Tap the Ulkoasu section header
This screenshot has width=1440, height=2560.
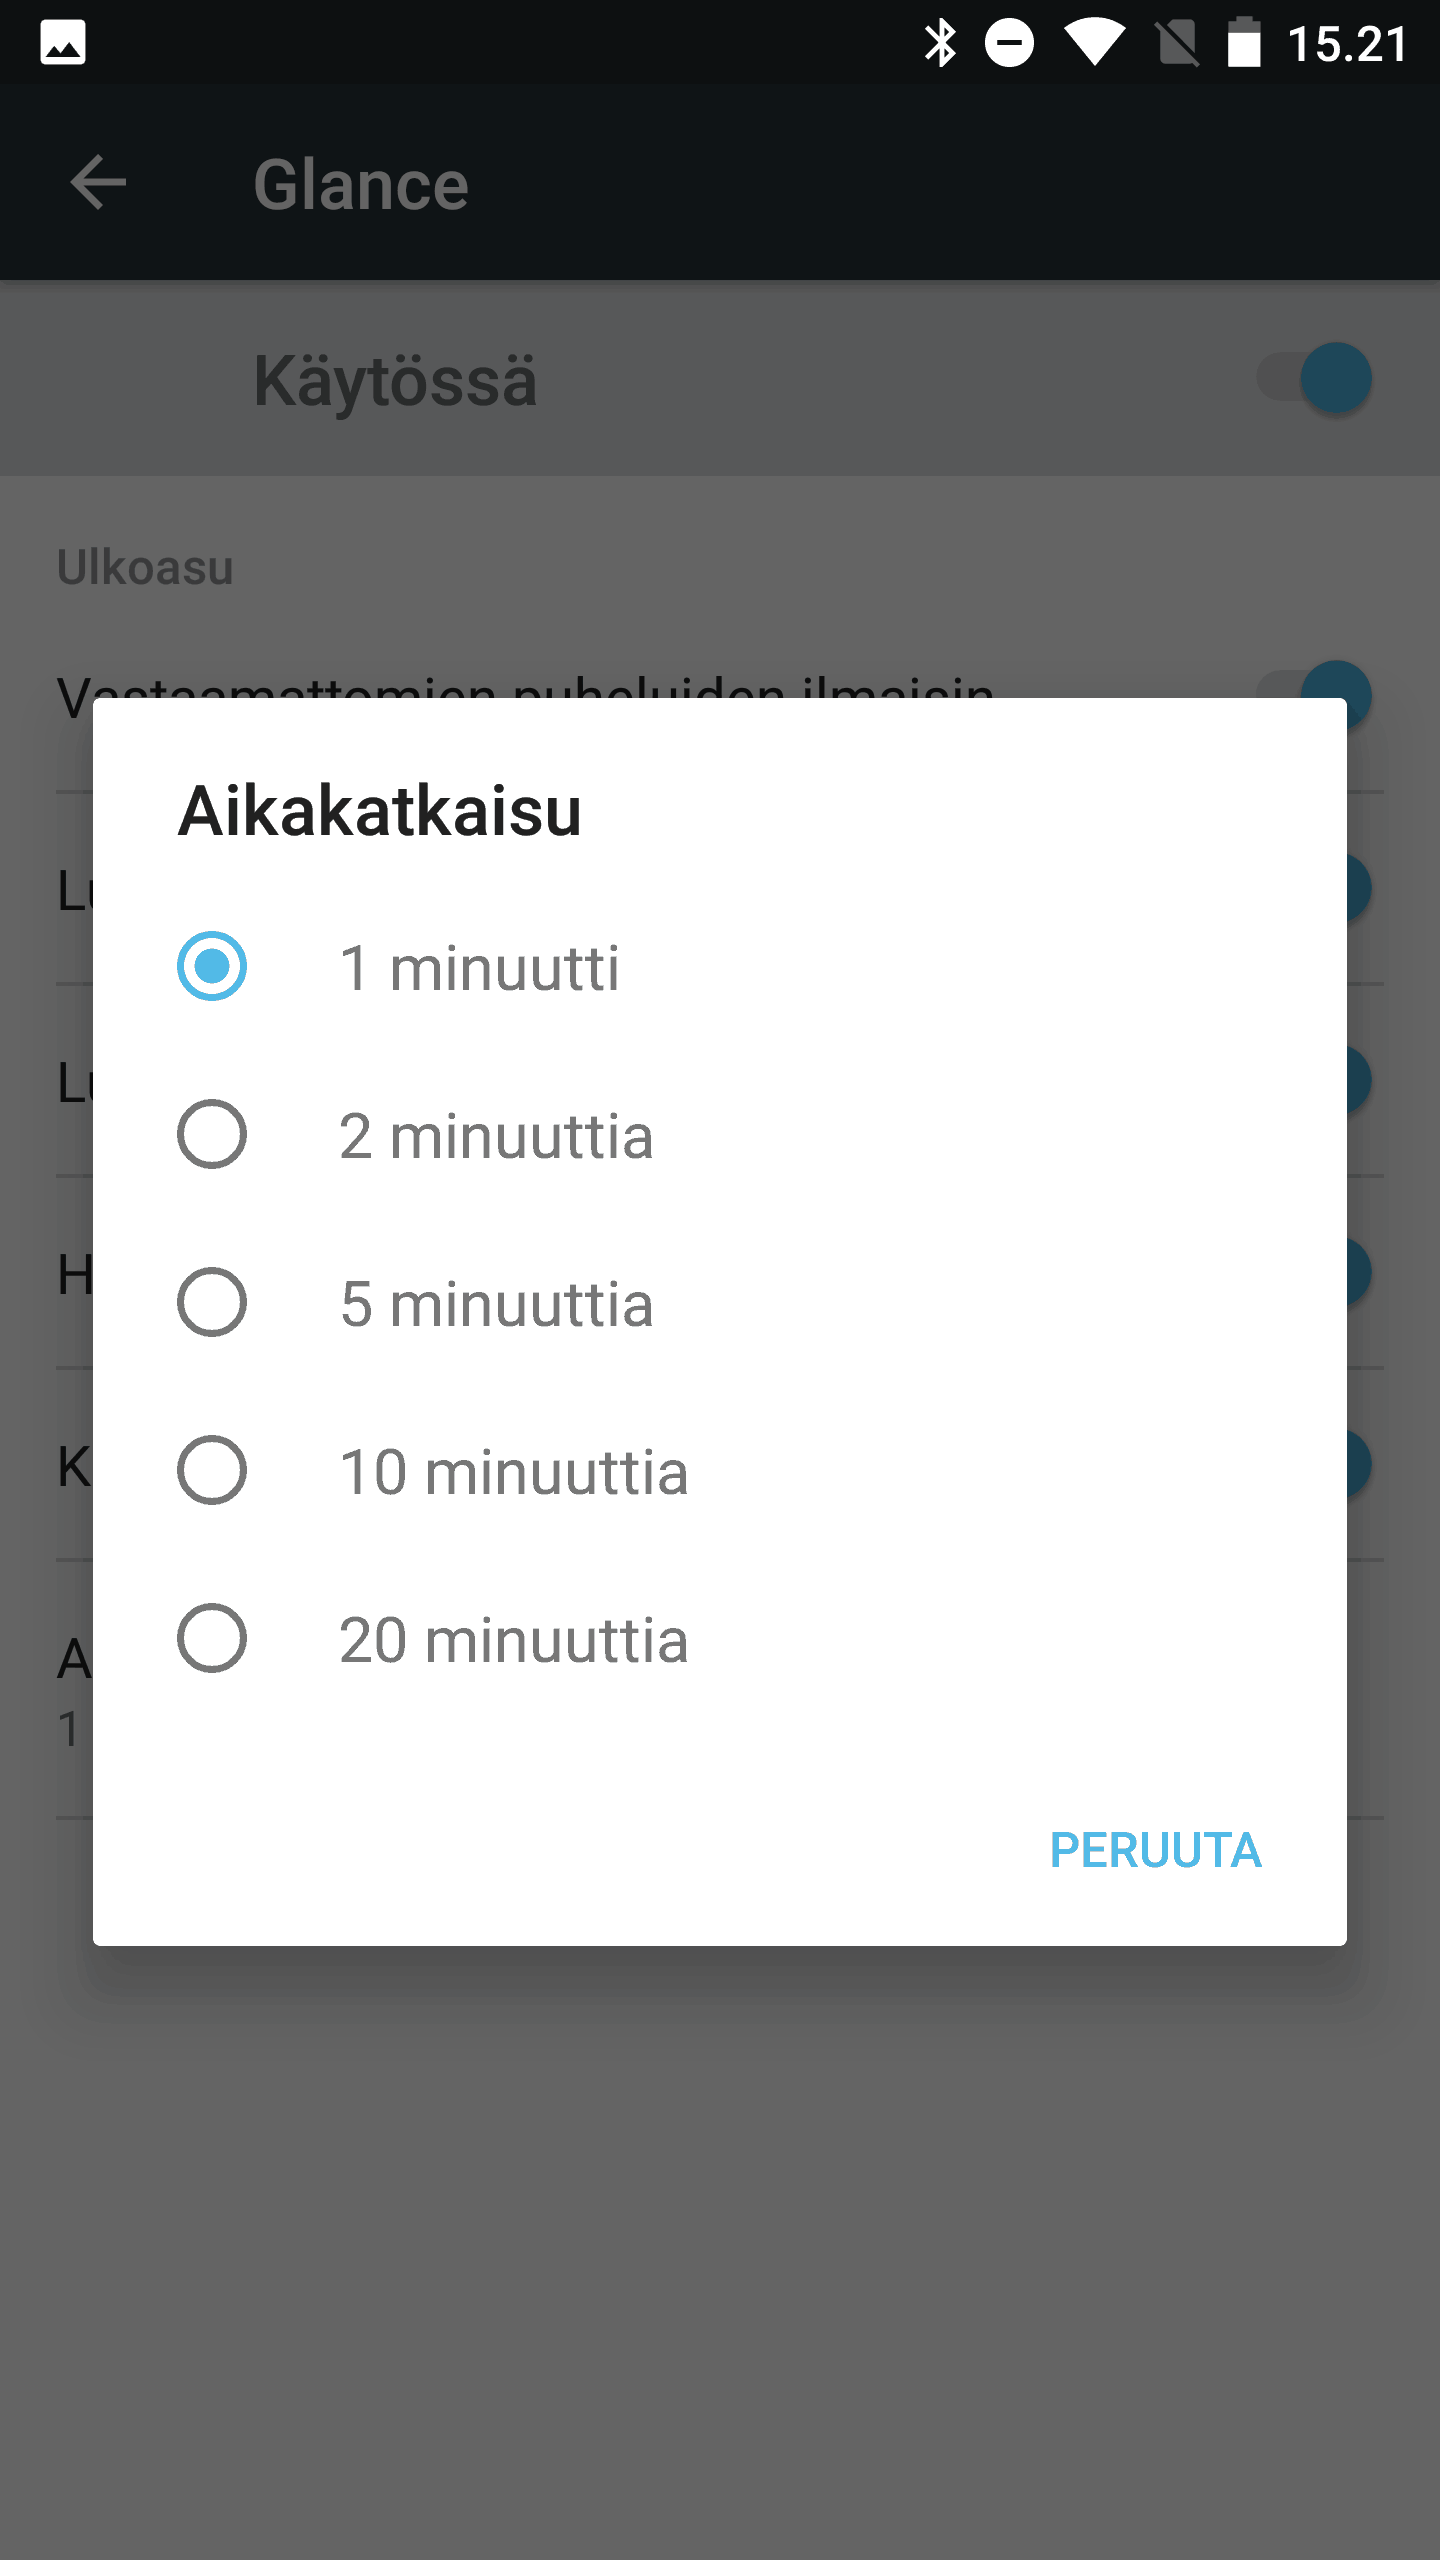point(145,568)
